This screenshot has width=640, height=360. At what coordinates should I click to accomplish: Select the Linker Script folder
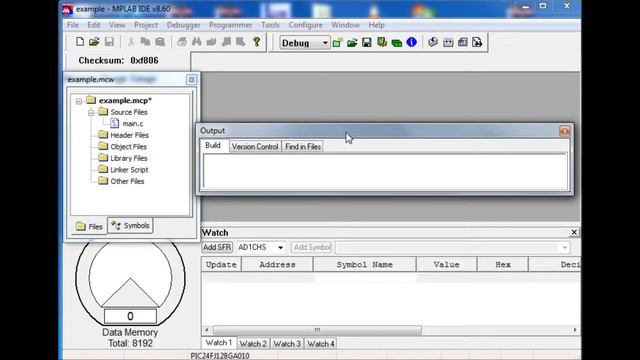click(x=129, y=170)
